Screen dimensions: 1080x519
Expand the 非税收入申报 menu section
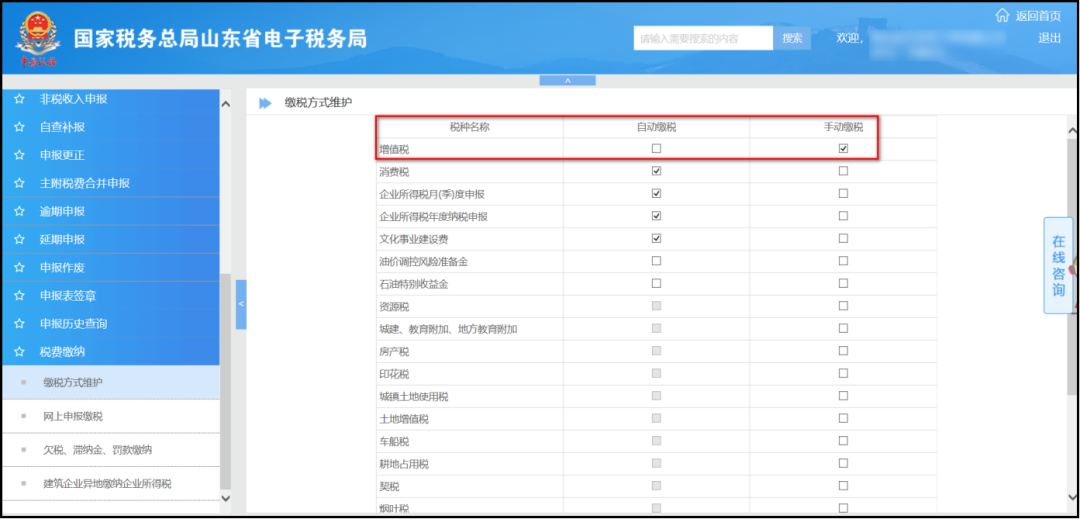pos(110,99)
